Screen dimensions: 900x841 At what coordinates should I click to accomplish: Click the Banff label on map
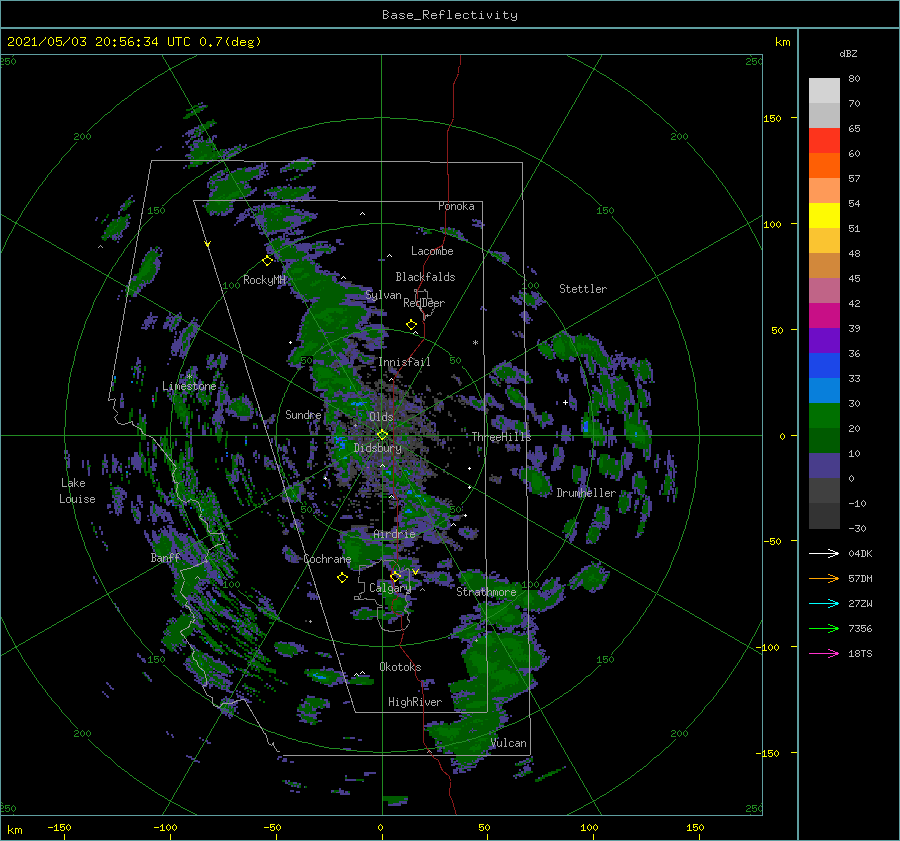[x=165, y=558]
